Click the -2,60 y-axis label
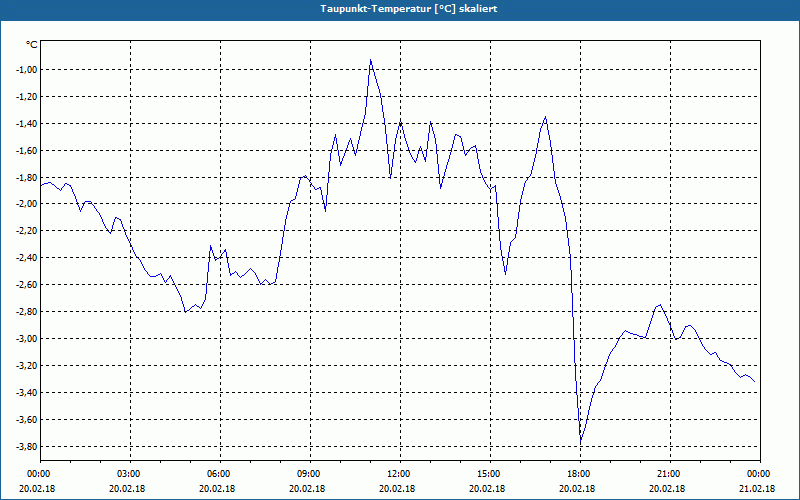Image resolution: width=800 pixels, height=500 pixels. pyautogui.click(x=27, y=285)
